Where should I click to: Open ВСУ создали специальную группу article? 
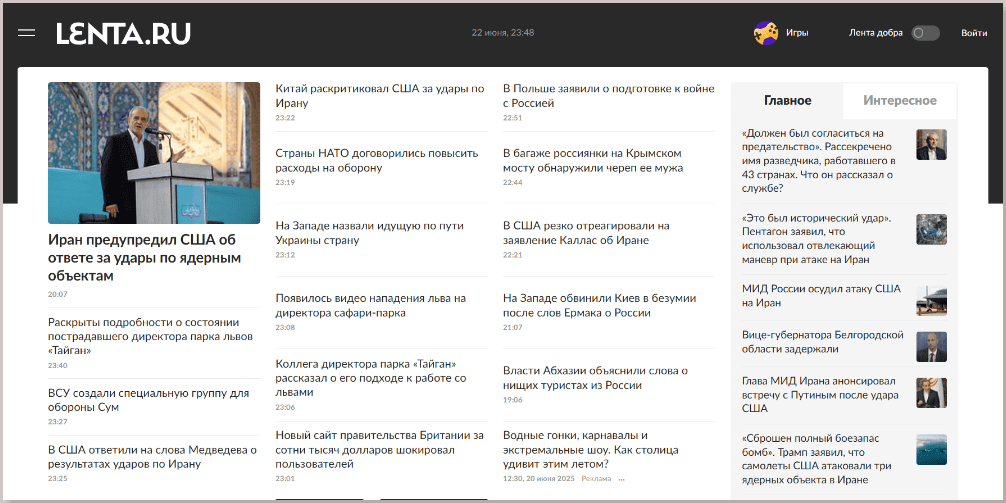tap(148, 400)
